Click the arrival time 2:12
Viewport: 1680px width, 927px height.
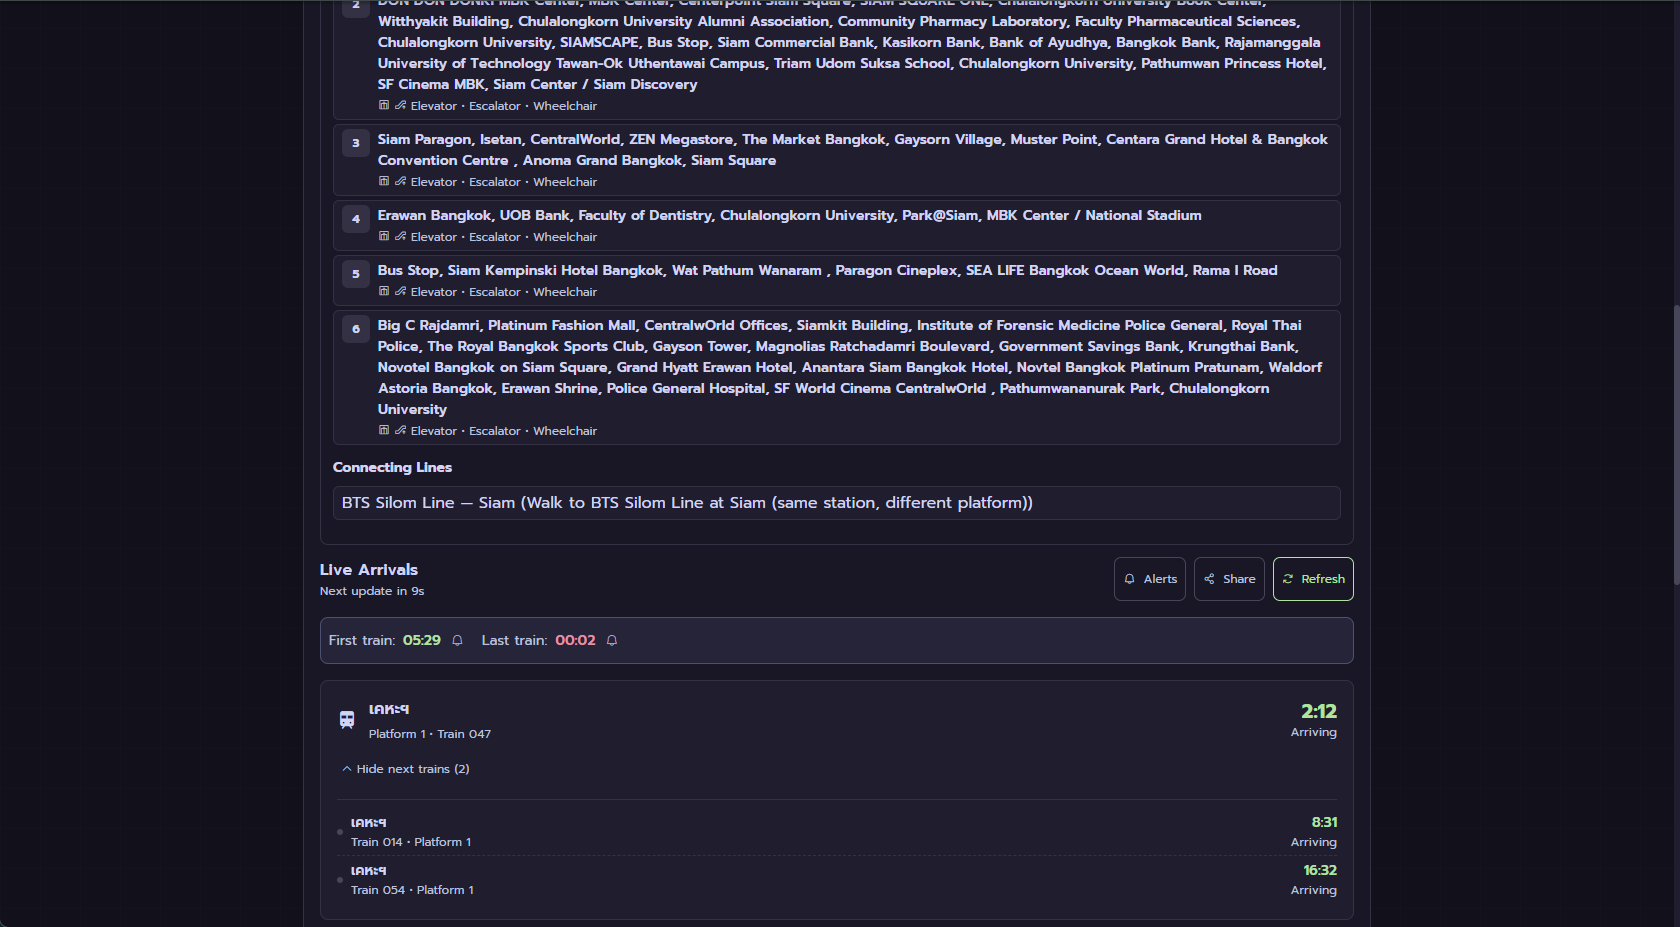1318,711
